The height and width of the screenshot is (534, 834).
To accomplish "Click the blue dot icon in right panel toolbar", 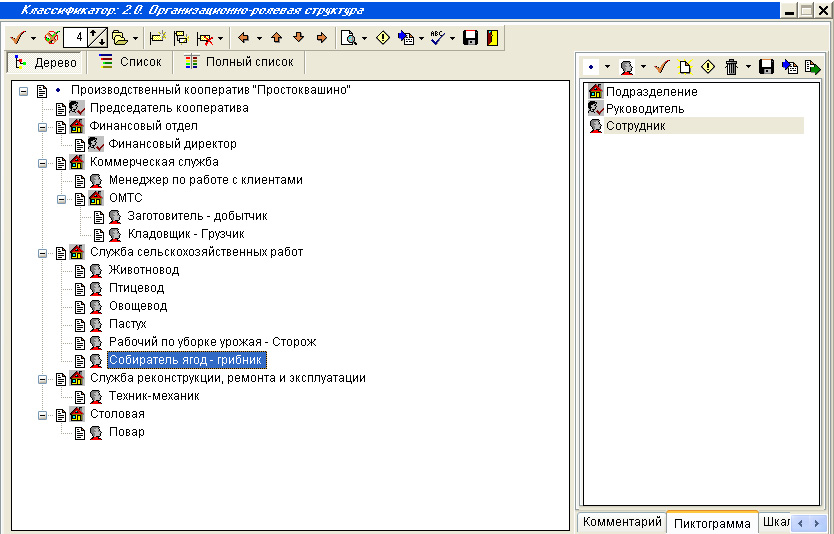I will point(591,67).
